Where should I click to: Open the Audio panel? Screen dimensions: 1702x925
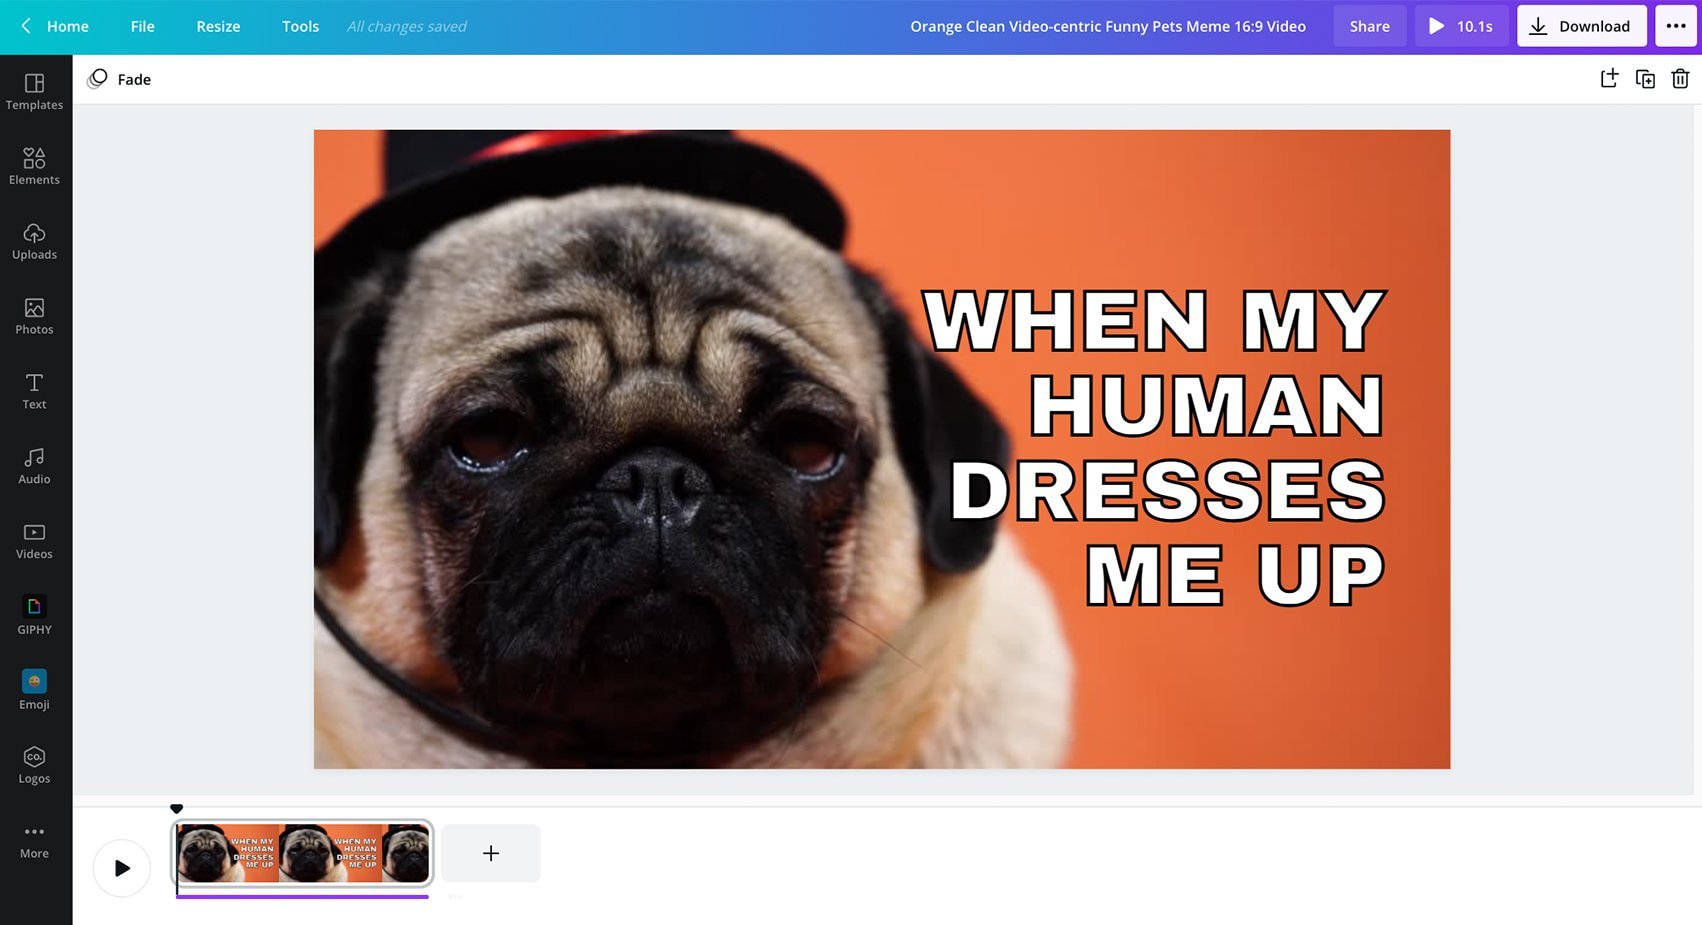coord(34,465)
